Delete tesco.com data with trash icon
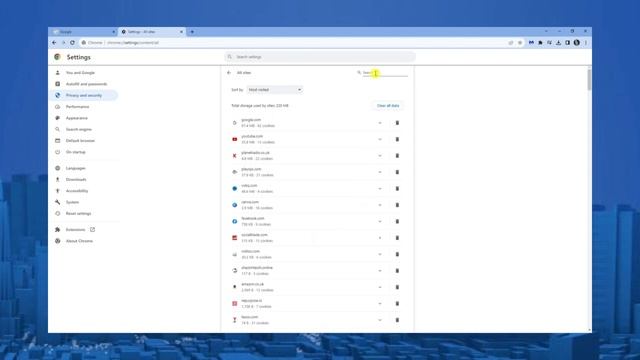 (x=397, y=320)
